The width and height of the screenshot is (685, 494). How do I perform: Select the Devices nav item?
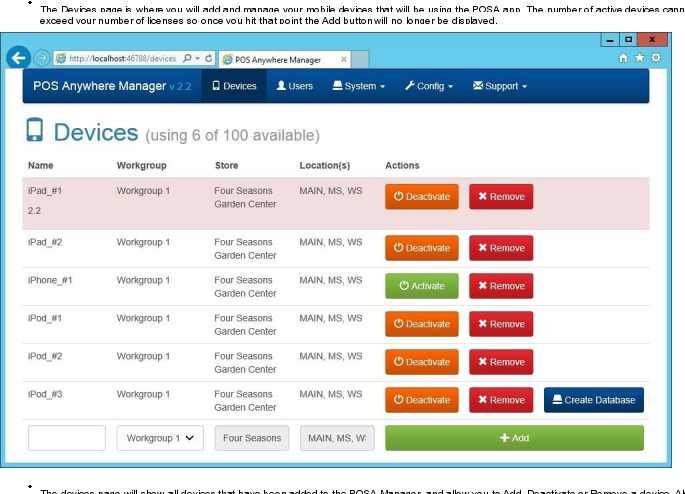234,86
